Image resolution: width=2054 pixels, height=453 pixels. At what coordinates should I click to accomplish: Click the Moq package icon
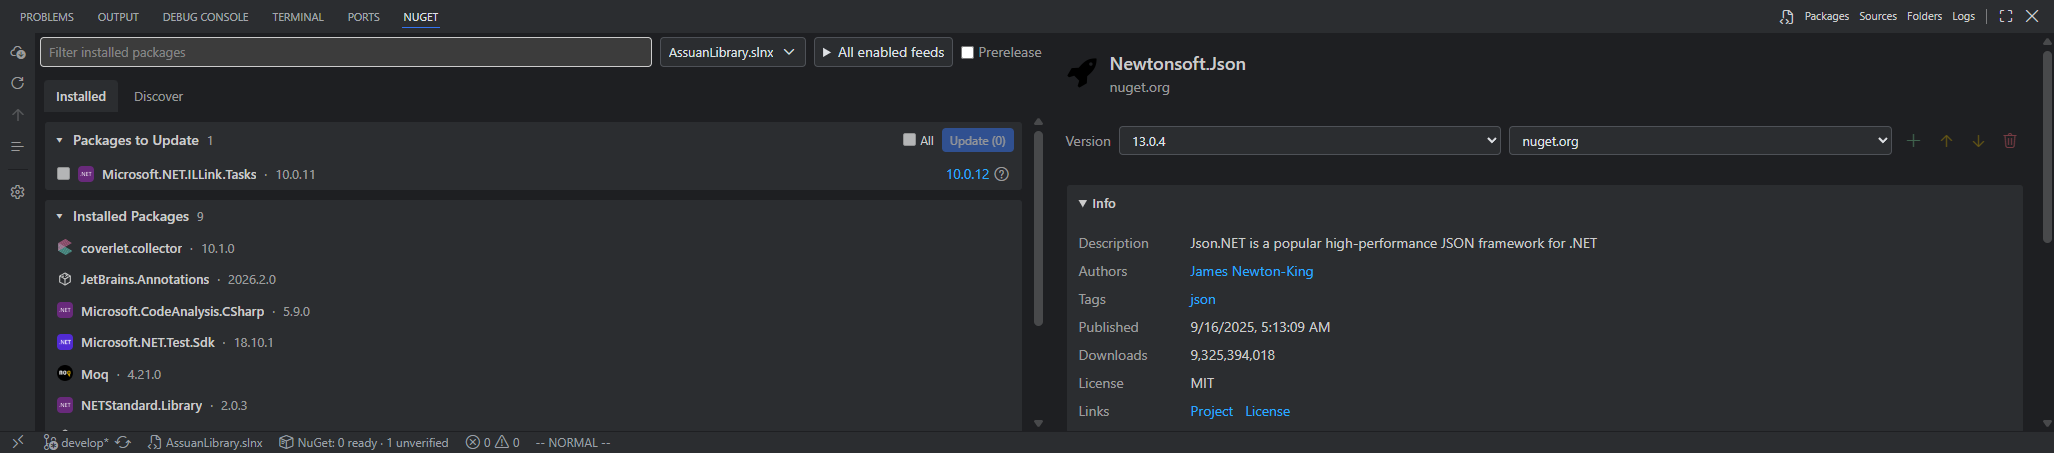point(65,373)
